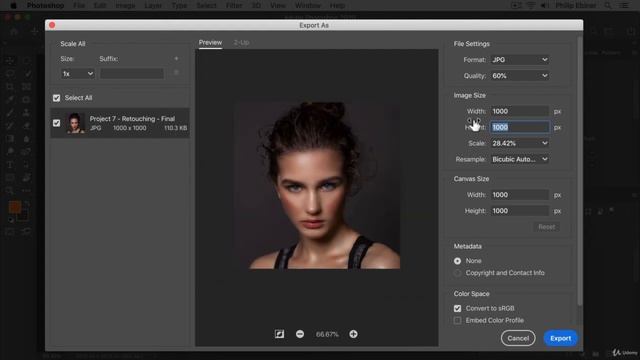
Task: Click the 66.67% zoom level text
Action: [327, 334]
